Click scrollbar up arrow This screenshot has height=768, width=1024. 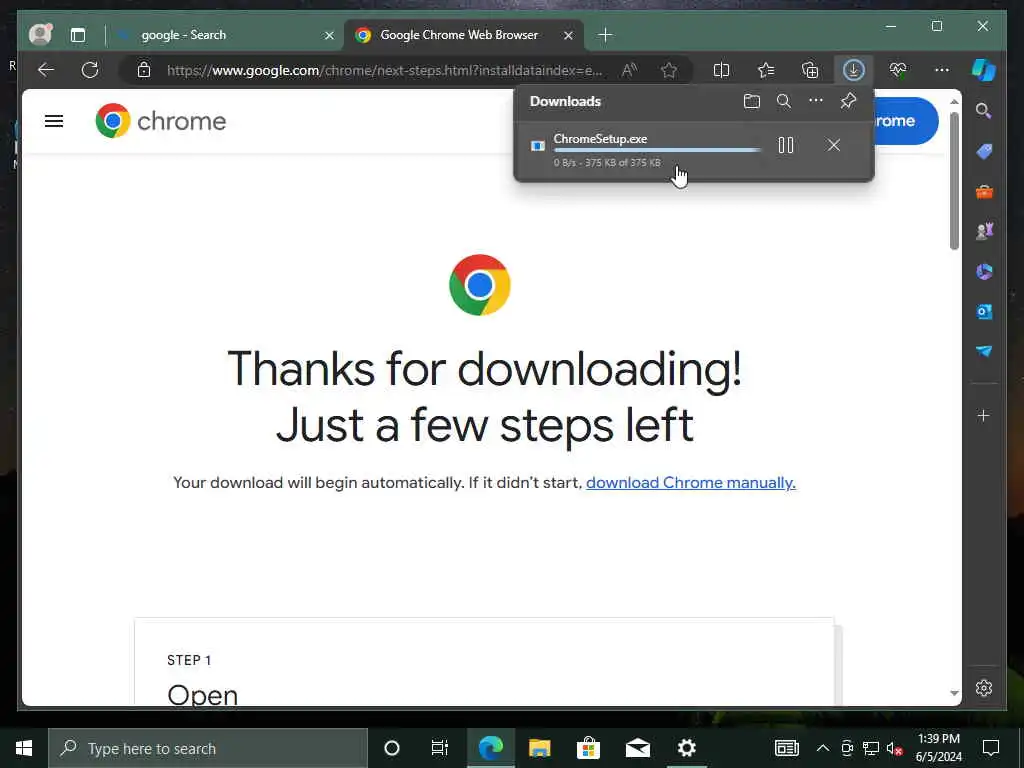tap(954, 101)
